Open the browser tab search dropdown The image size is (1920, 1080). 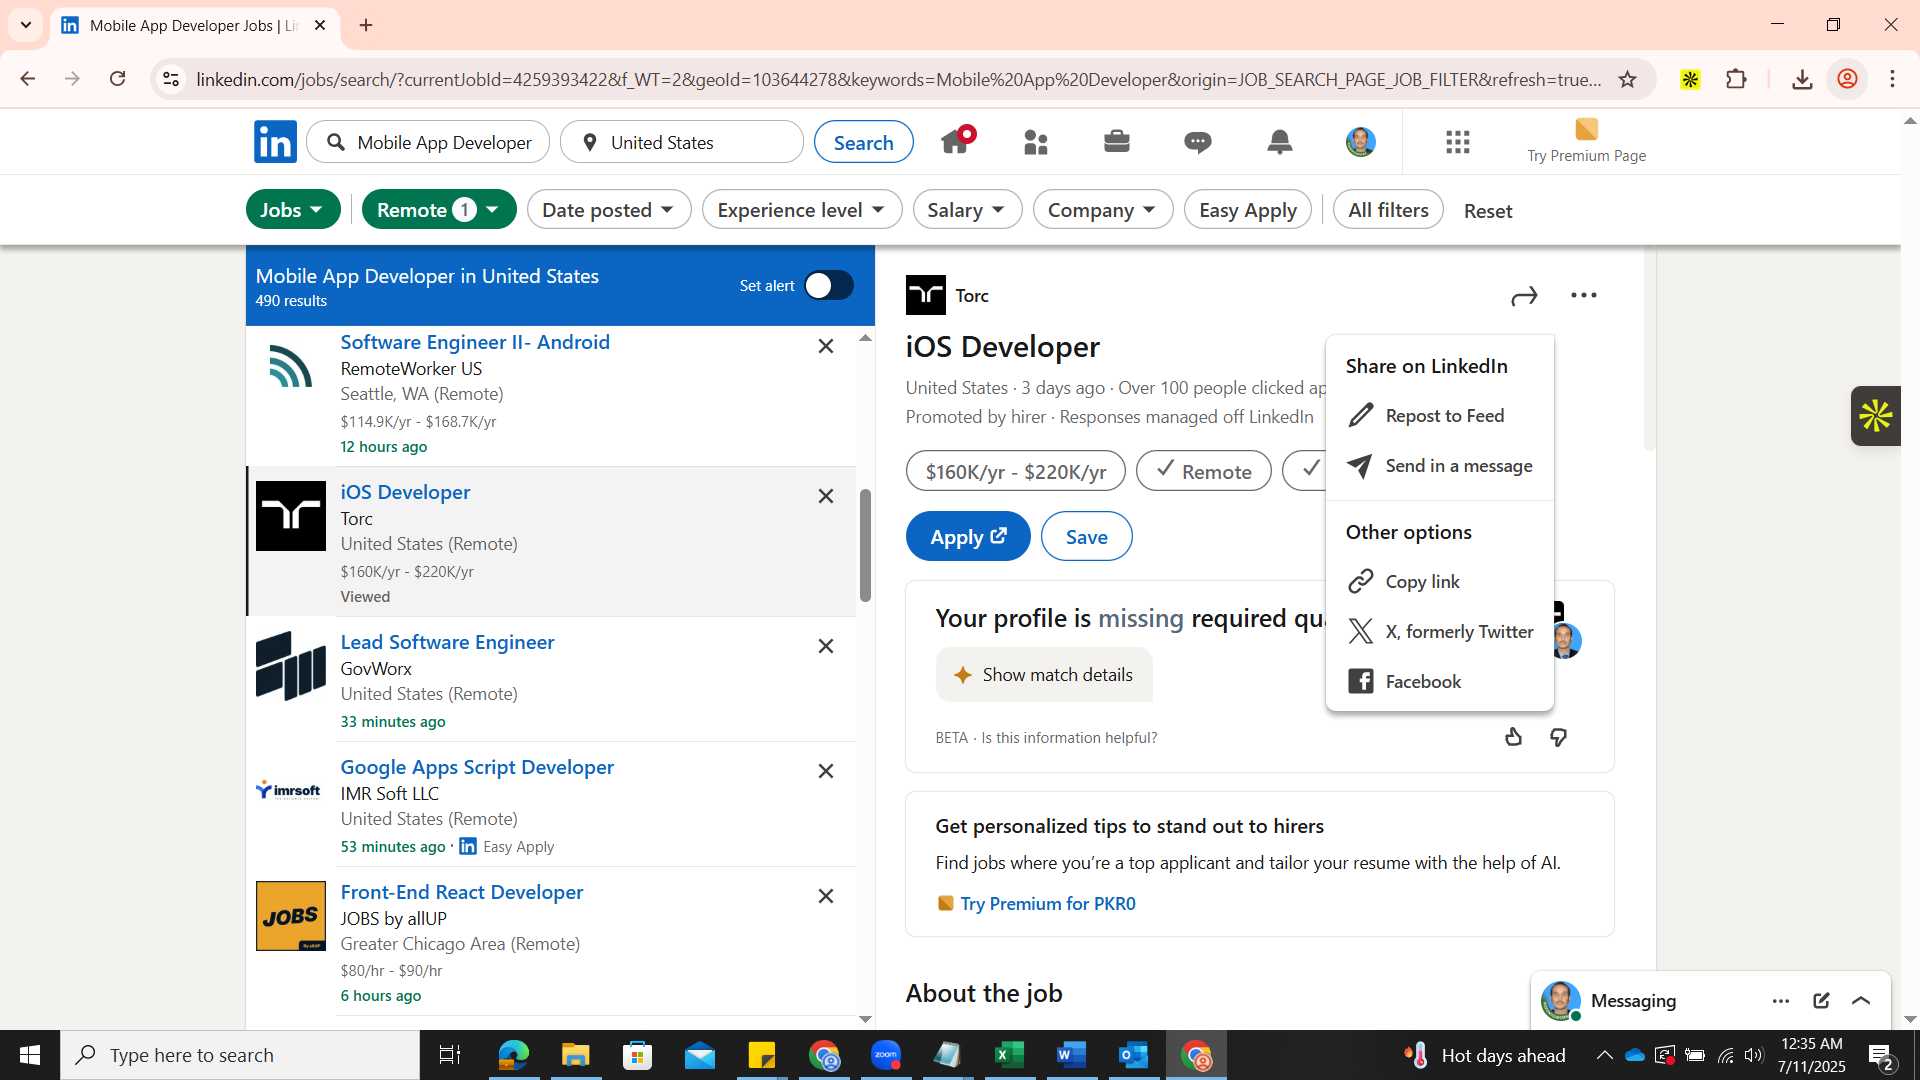pos(26,25)
